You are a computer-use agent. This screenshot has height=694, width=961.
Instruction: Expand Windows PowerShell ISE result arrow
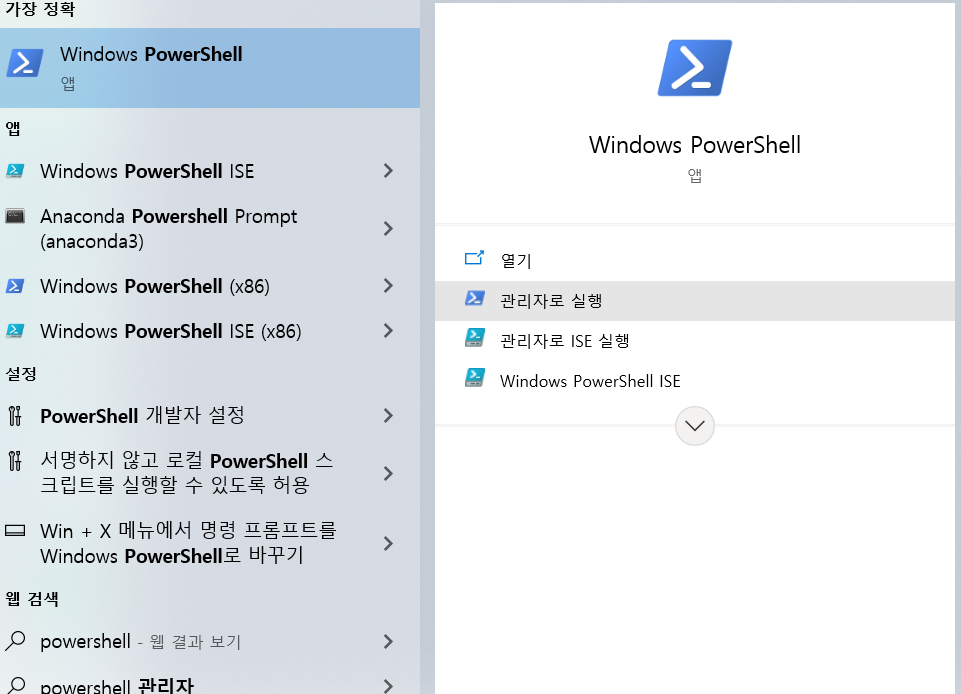[x=388, y=171]
